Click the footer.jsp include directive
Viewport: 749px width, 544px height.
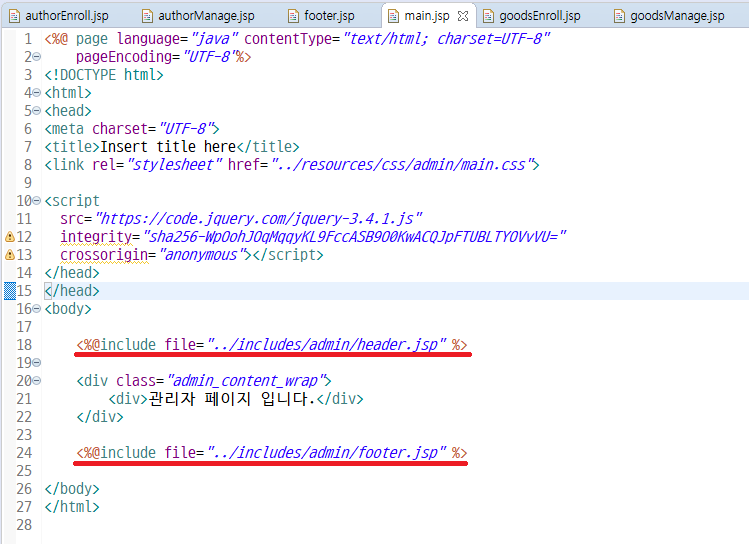point(272,453)
